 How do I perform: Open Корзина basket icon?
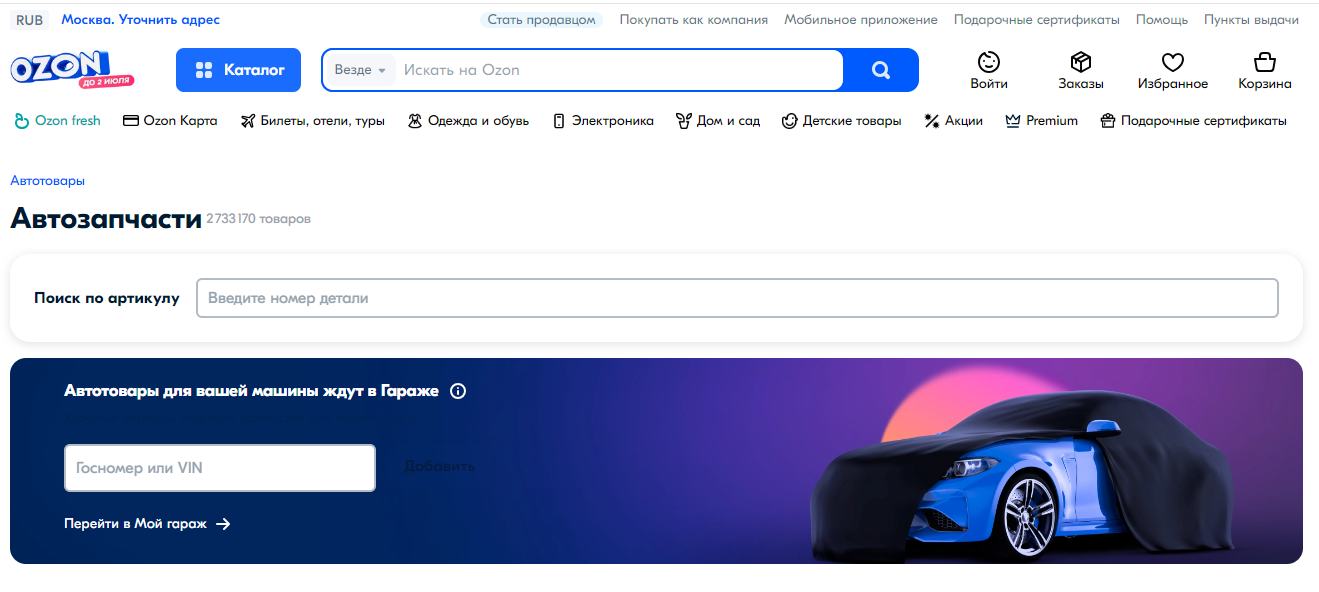click(1265, 61)
